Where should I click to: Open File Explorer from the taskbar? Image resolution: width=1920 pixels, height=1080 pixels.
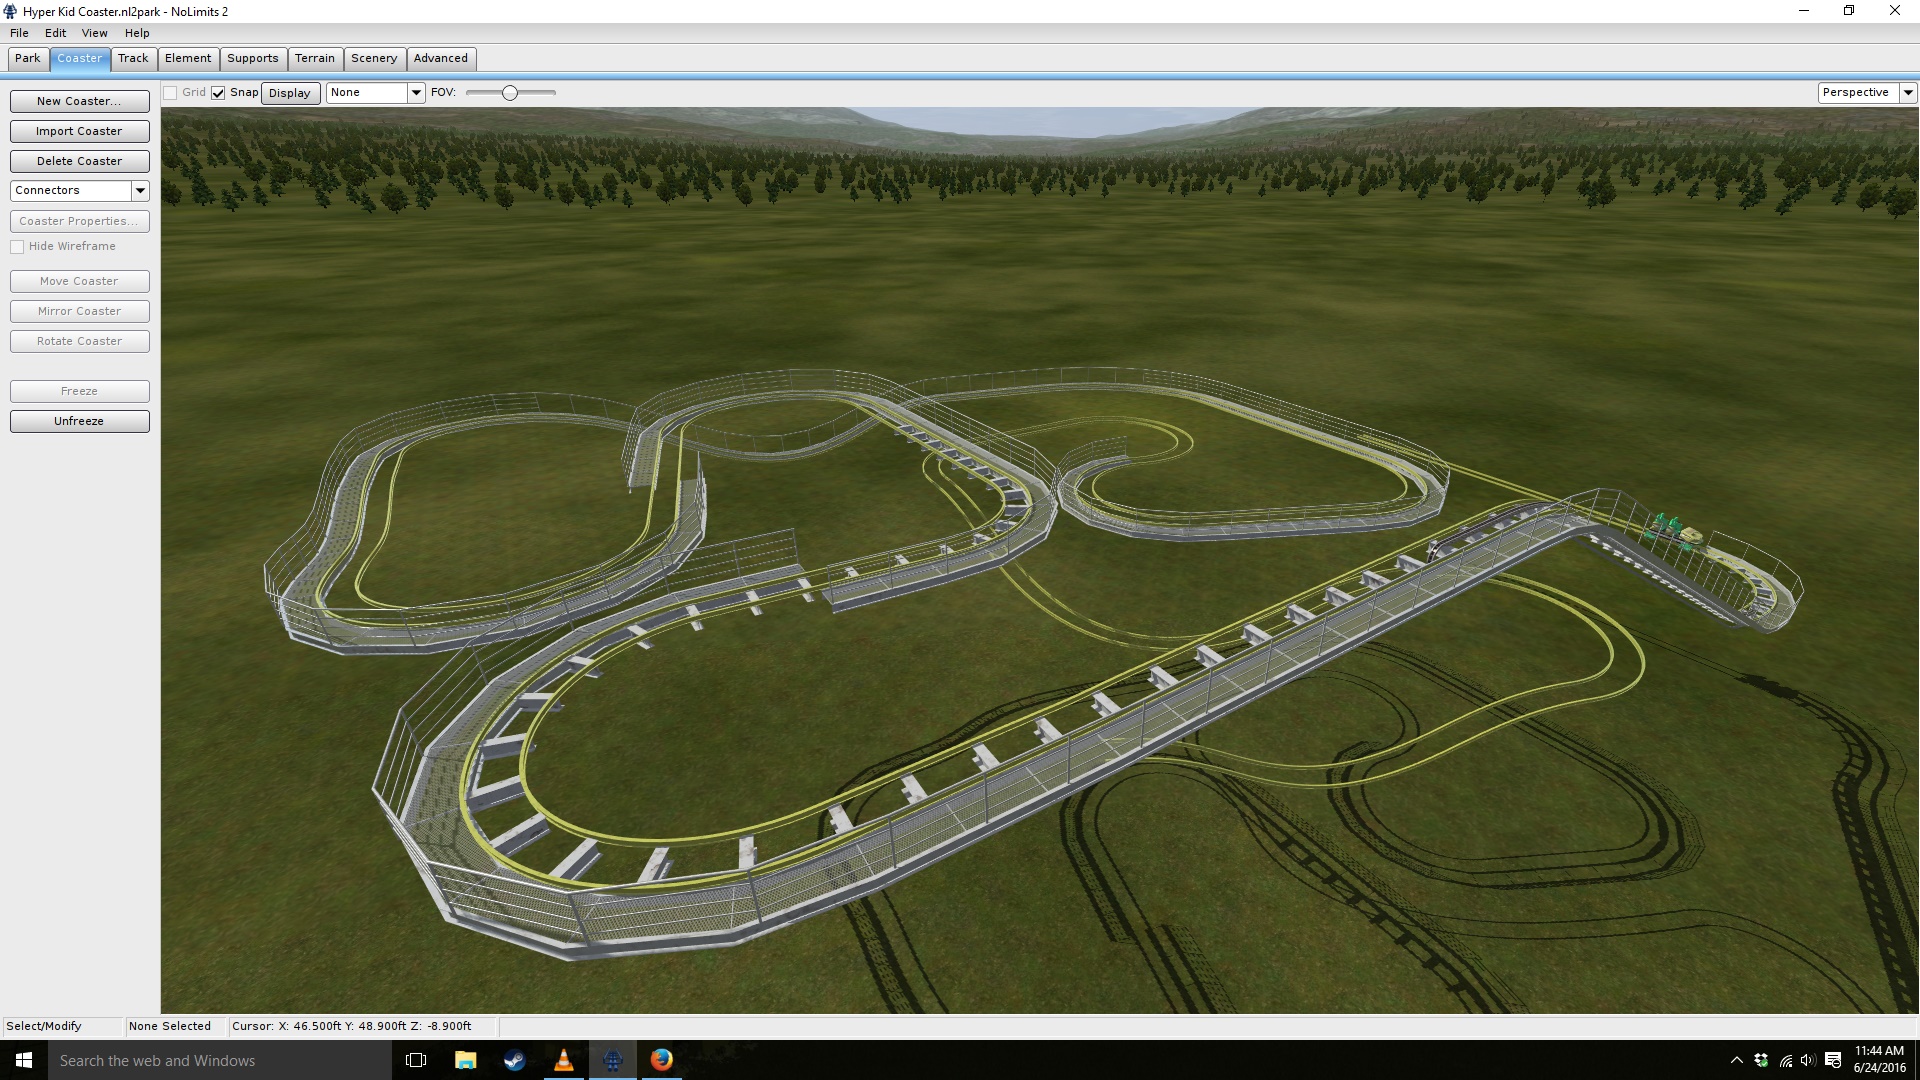465,1060
